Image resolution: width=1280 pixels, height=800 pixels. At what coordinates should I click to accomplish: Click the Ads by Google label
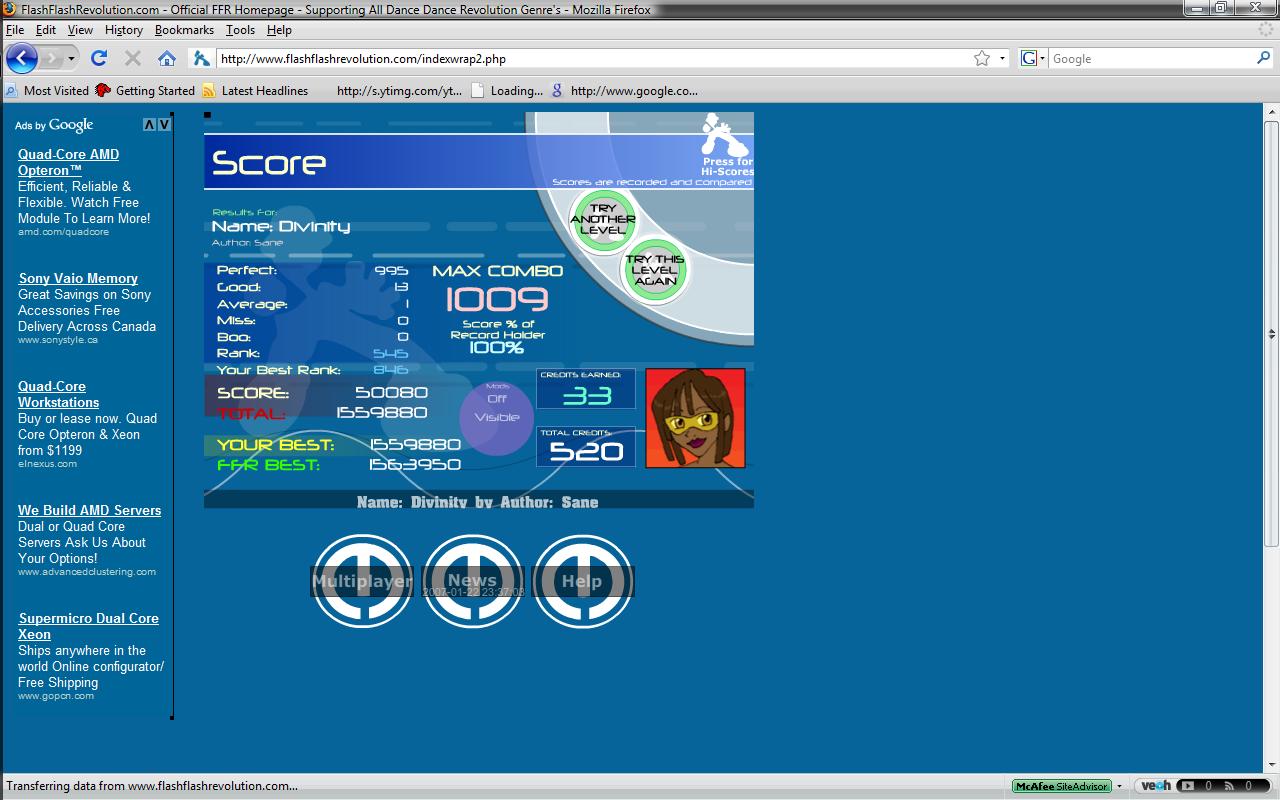54,125
